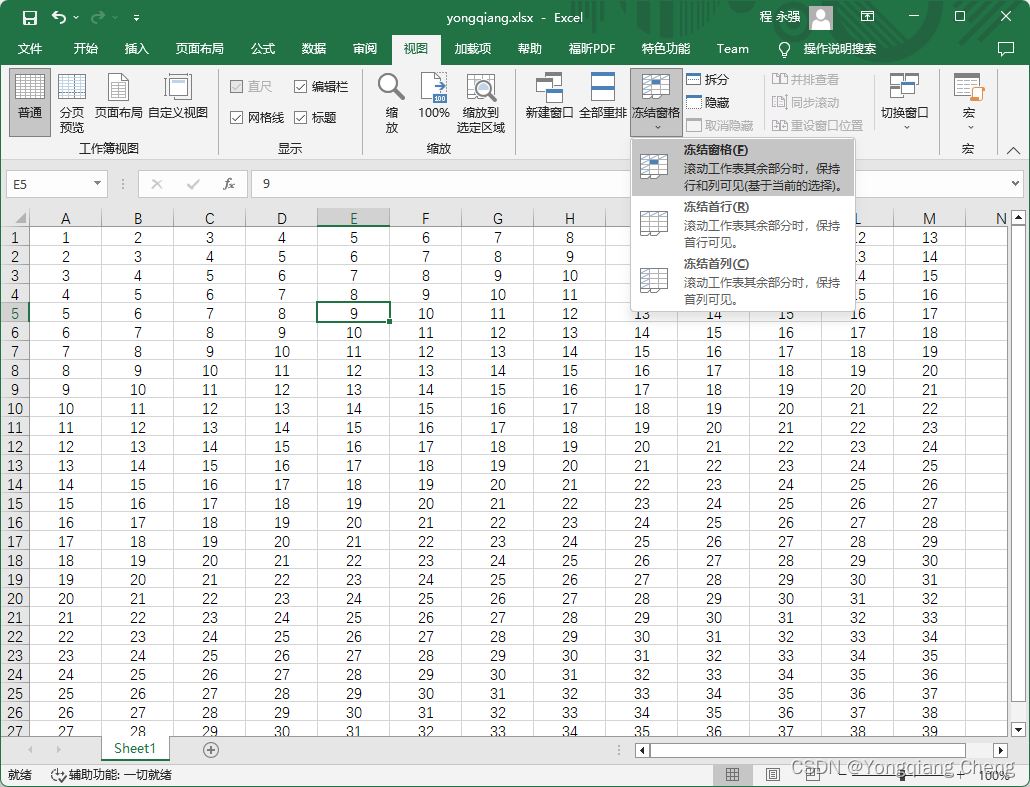1030x787 pixels.
Task: Click the Insert Function fx icon
Action: pyautogui.click(x=228, y=184)
